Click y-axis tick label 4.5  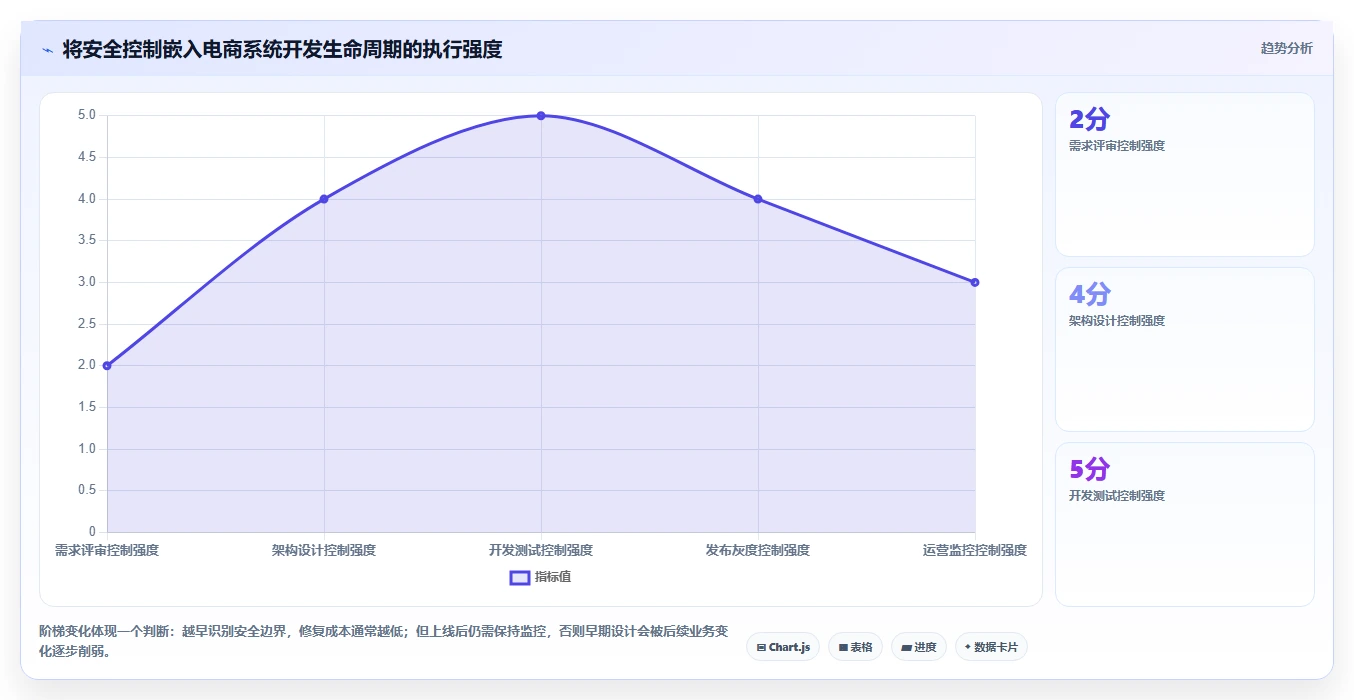(x=87, y=157)
